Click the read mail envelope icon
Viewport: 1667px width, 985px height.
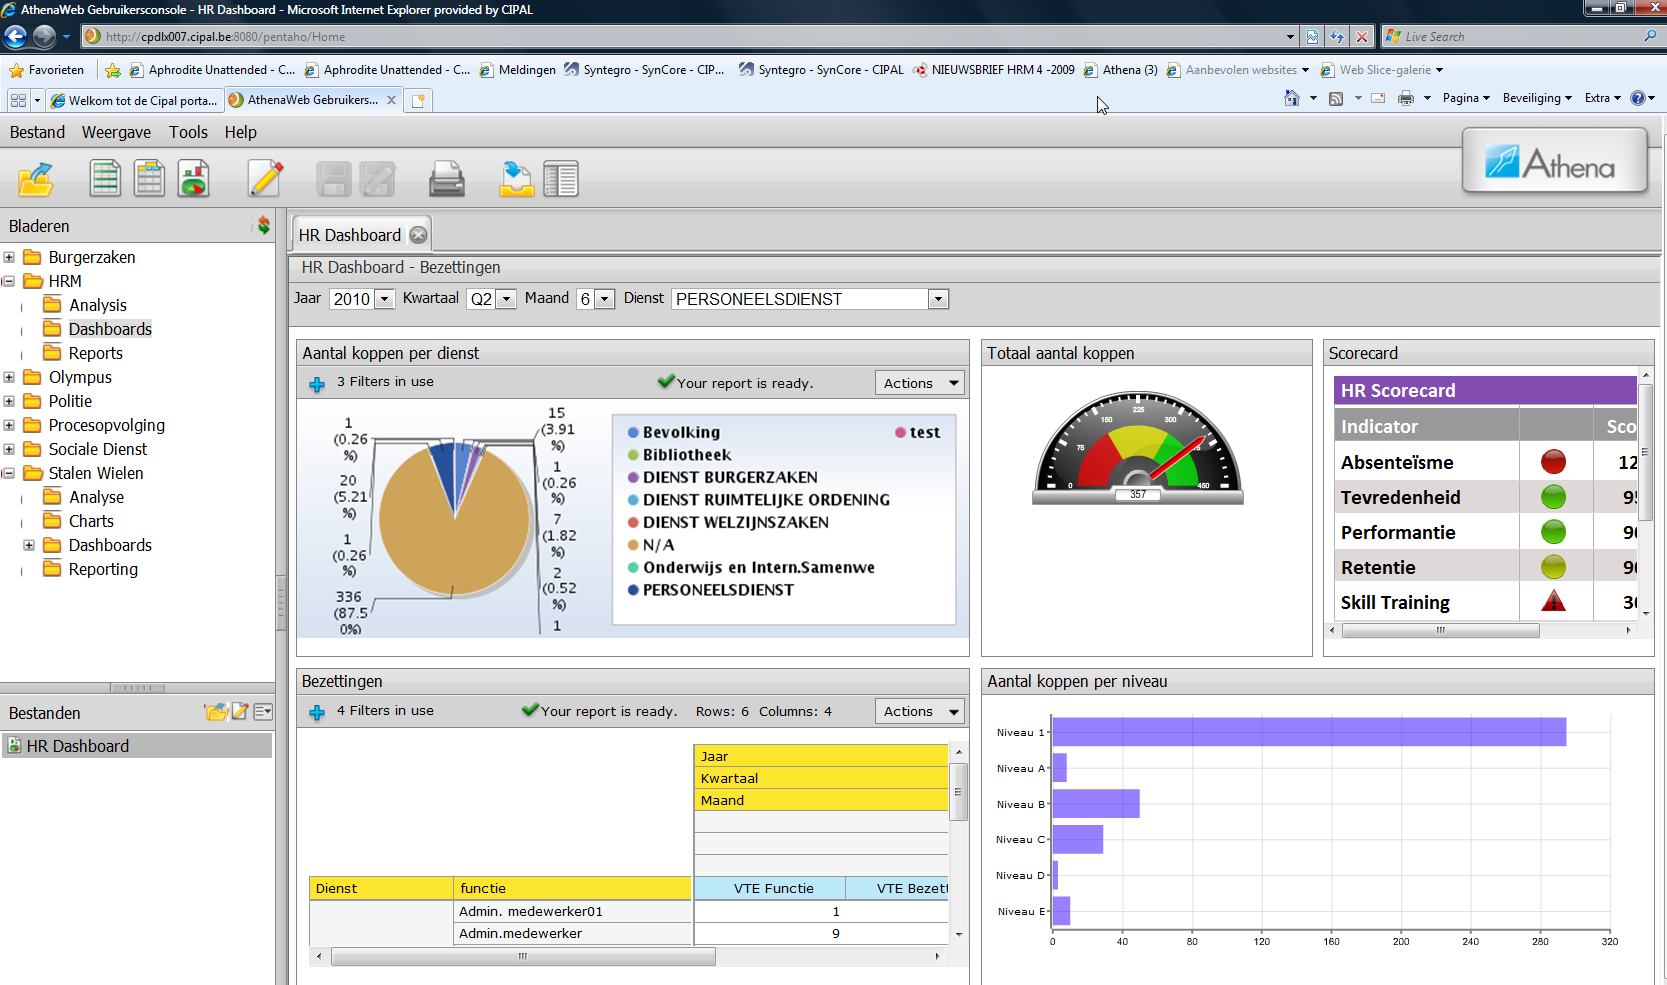click(1378, 98)
